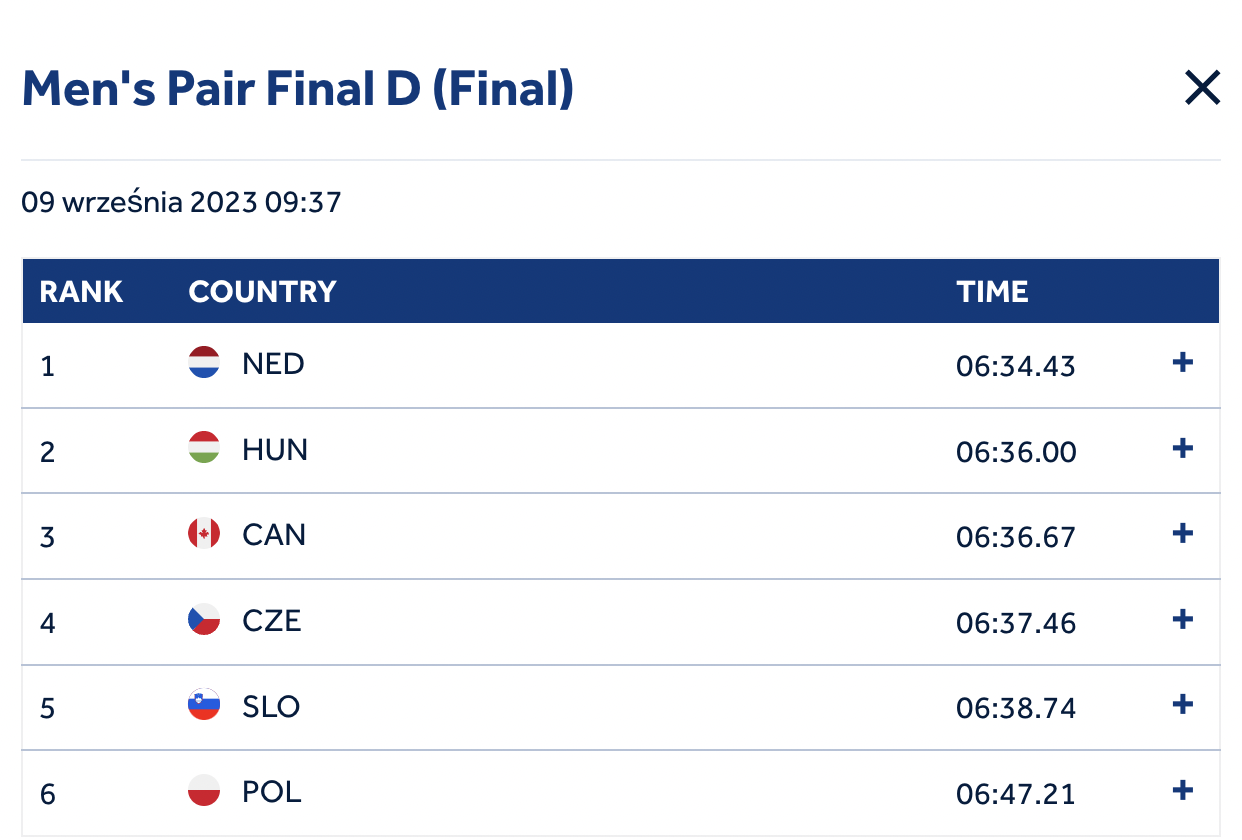The height and width of the screenshot is (840, 1242).
Task: Click the Men's Pair Final D title
Action: click(298, 89)
